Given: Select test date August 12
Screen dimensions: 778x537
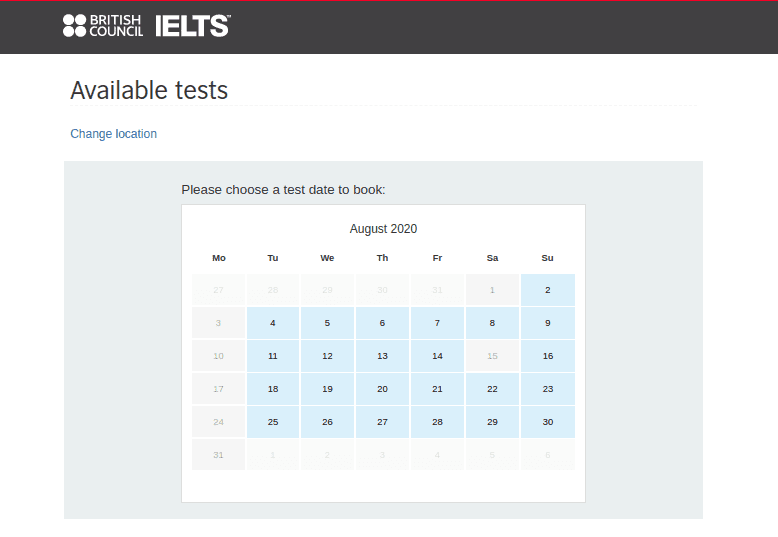Looking at the screenshot, I should [327, 356].
